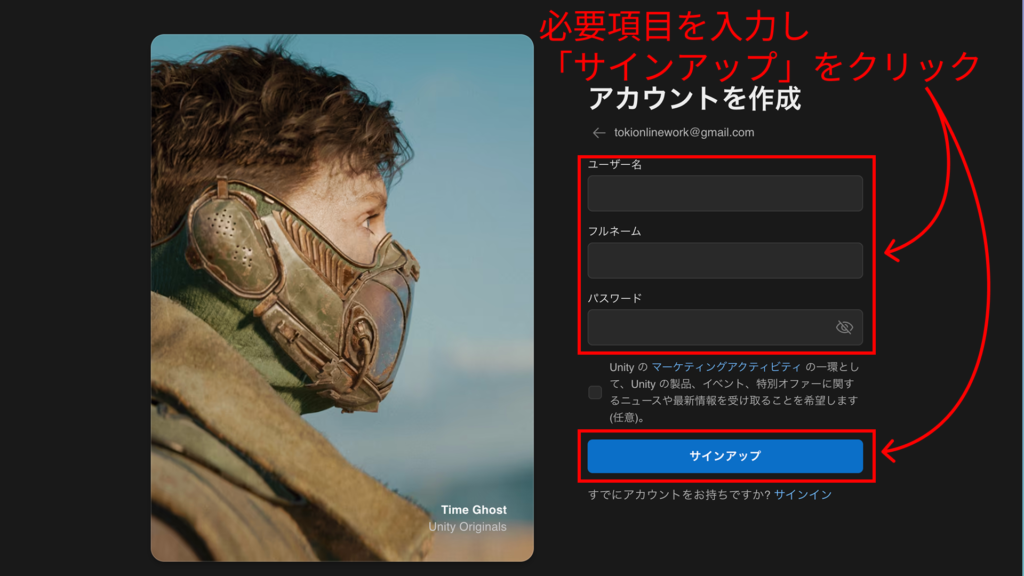Toggle password visibility with the eye icon
1024x576 pixels.
click(x=843, y=327)
